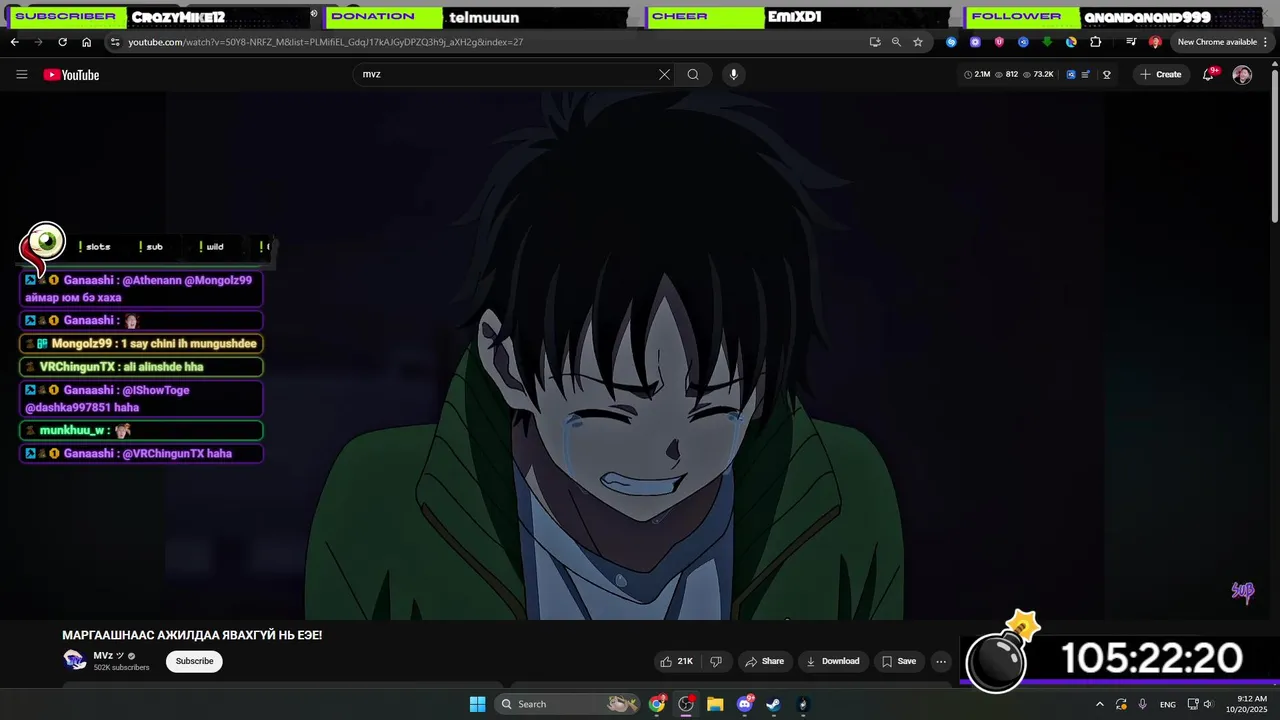Open the media controls music icon
Screen dimensions: 1280x720
coord(1131,42)
